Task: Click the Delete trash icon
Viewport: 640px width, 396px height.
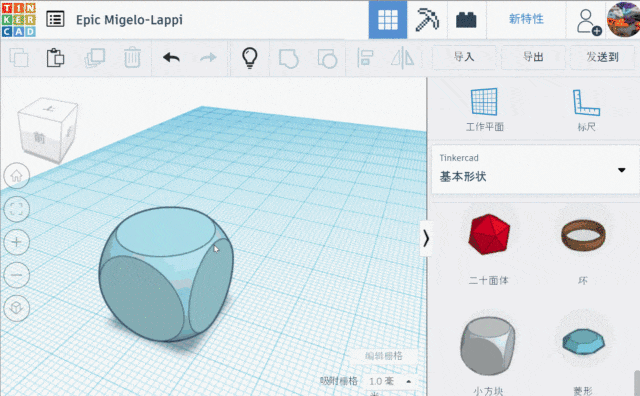Action: (x=132, y=58)
